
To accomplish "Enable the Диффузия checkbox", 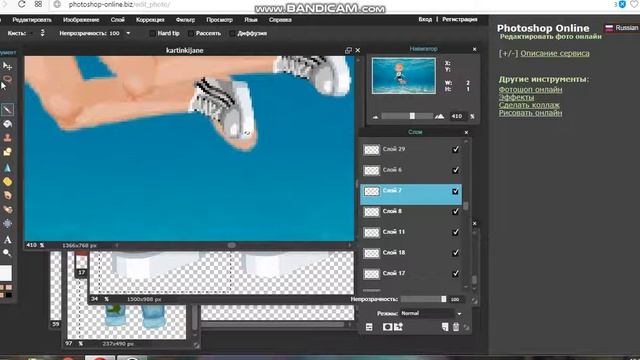I will coord(232,33).
